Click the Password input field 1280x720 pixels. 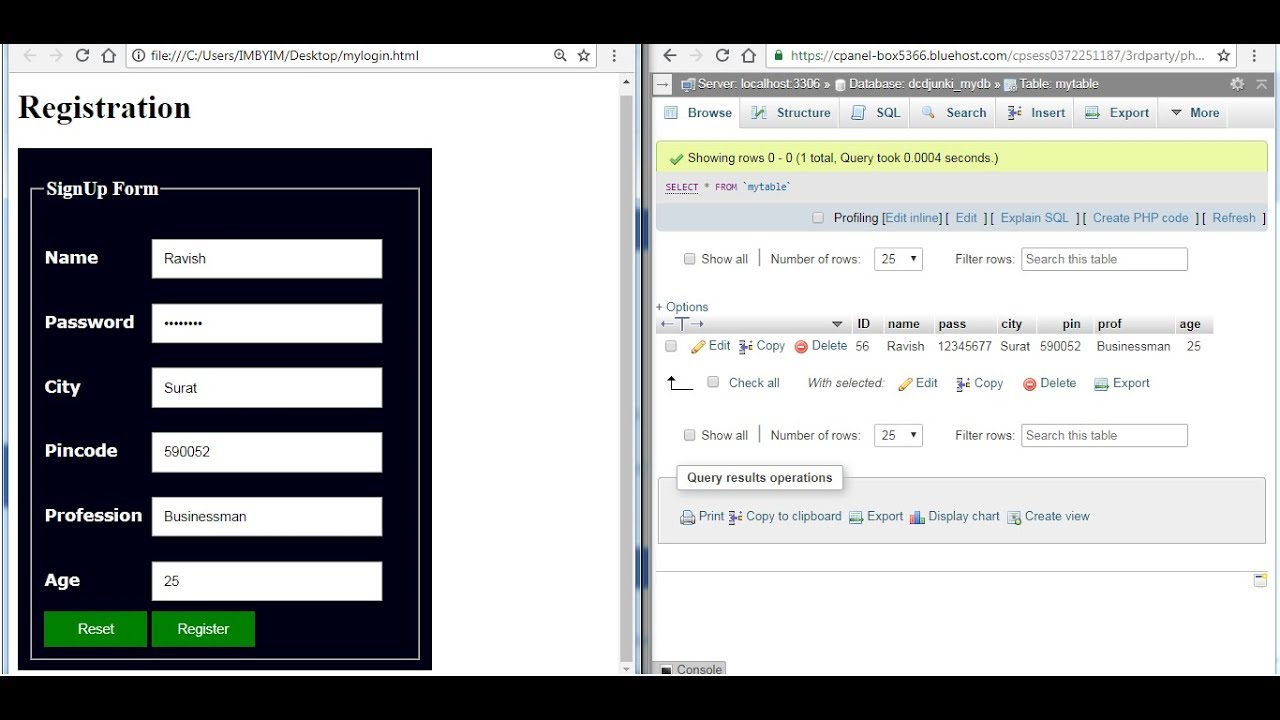tap(267, 323)
